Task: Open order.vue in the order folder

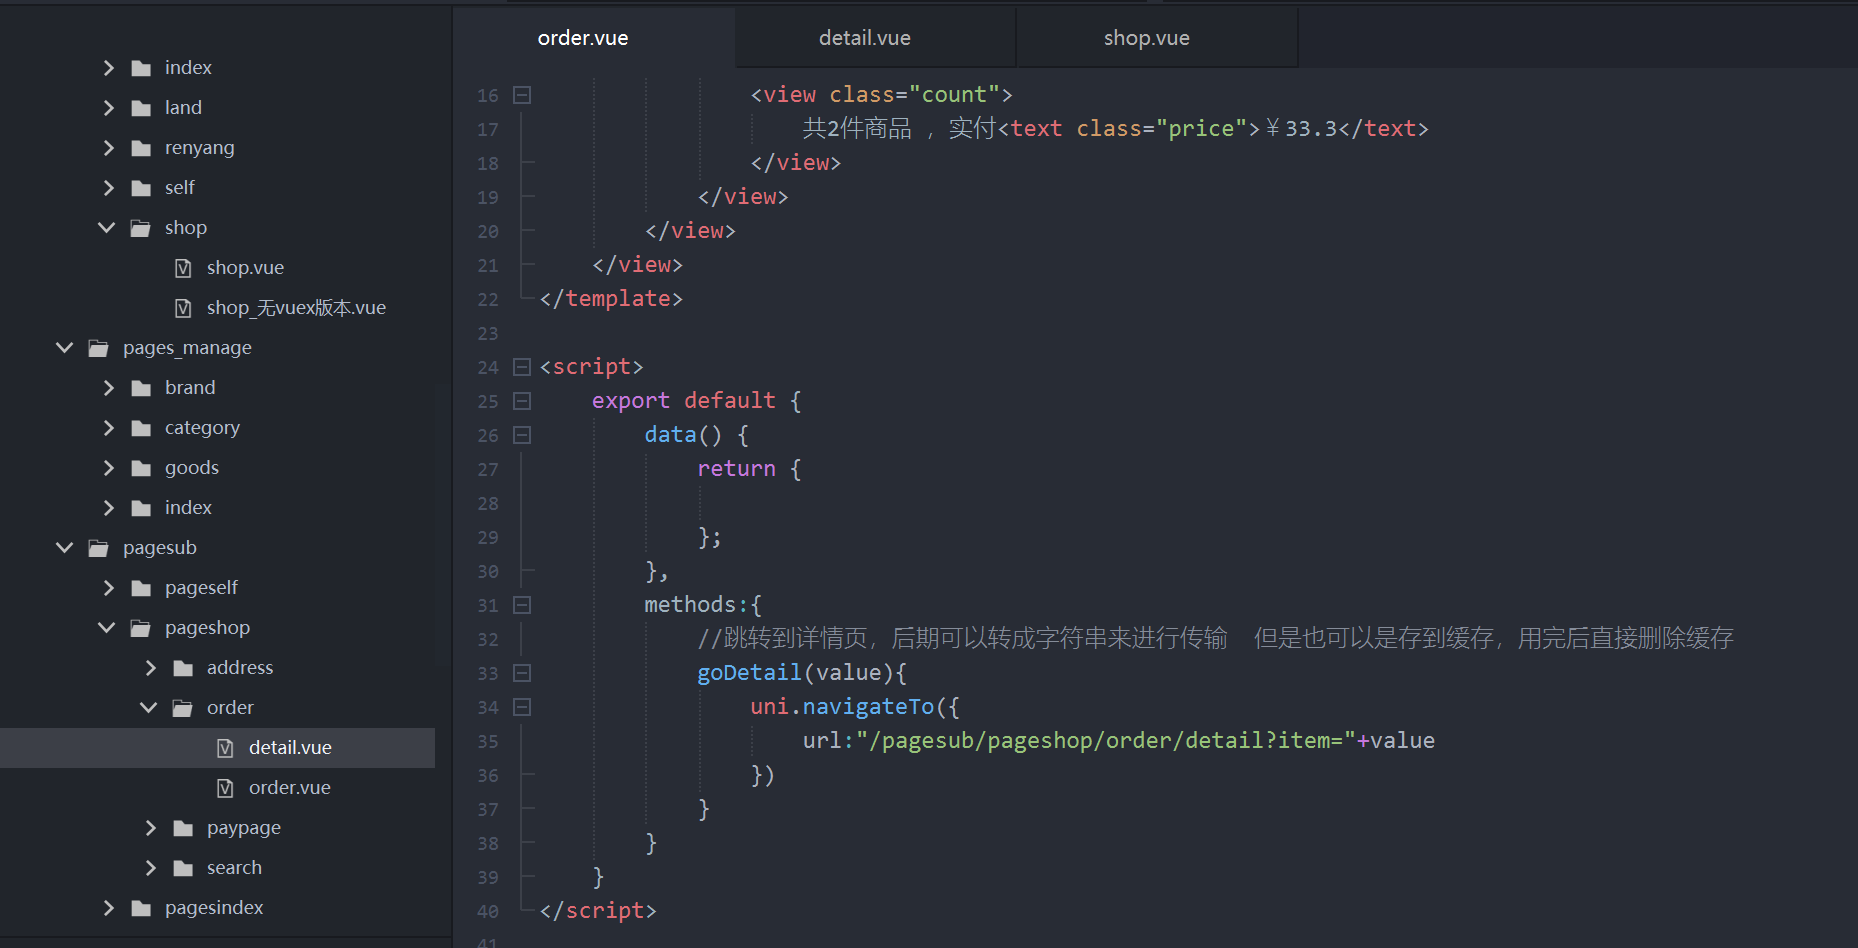Action: coord(289,788)
